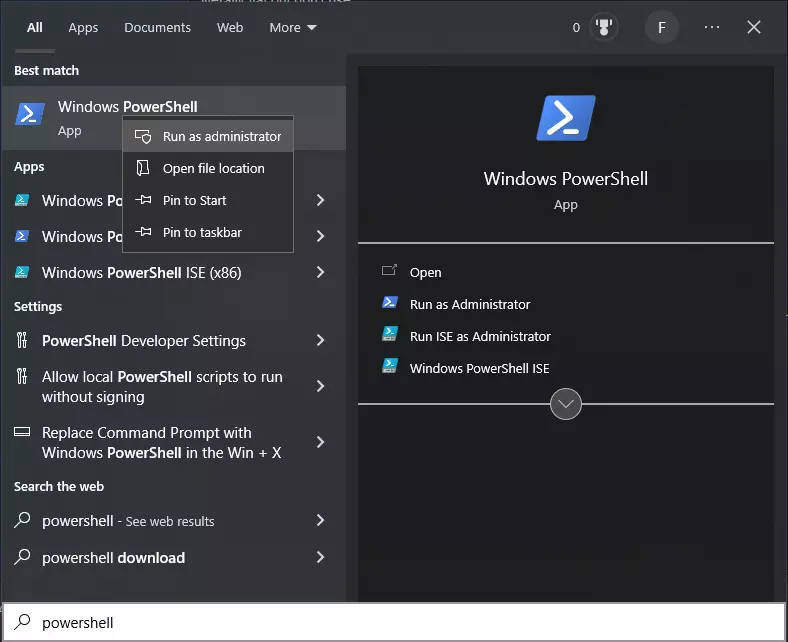Select Run as administrator in context menu
Image resolution: width=788 pixels, height=642 pixels.
(221, 137)
